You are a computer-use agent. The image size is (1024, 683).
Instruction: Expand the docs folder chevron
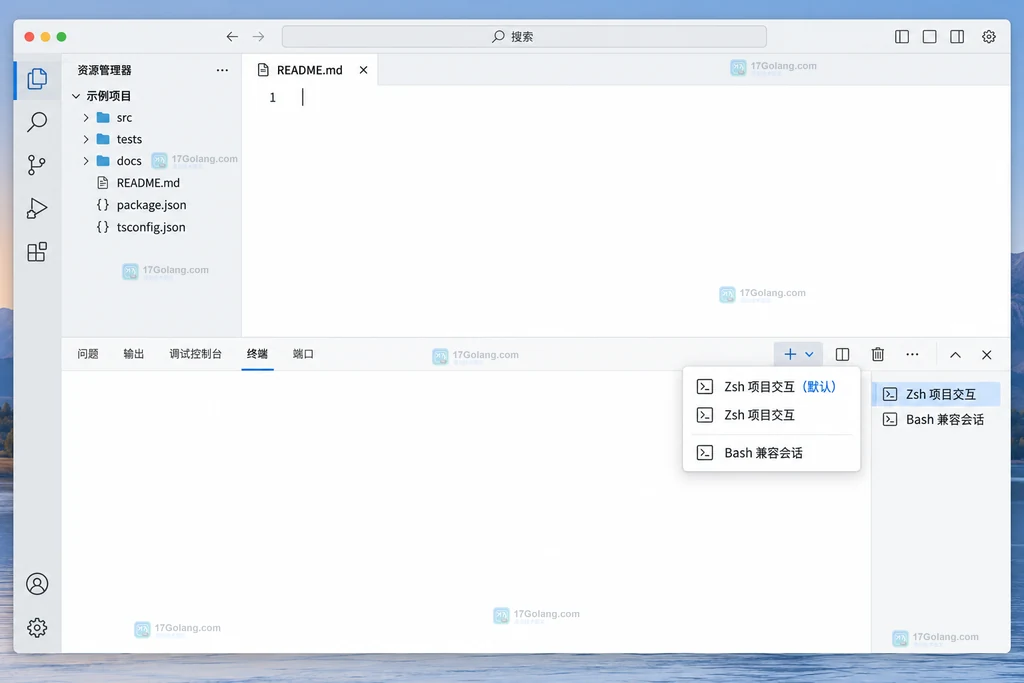86,161
